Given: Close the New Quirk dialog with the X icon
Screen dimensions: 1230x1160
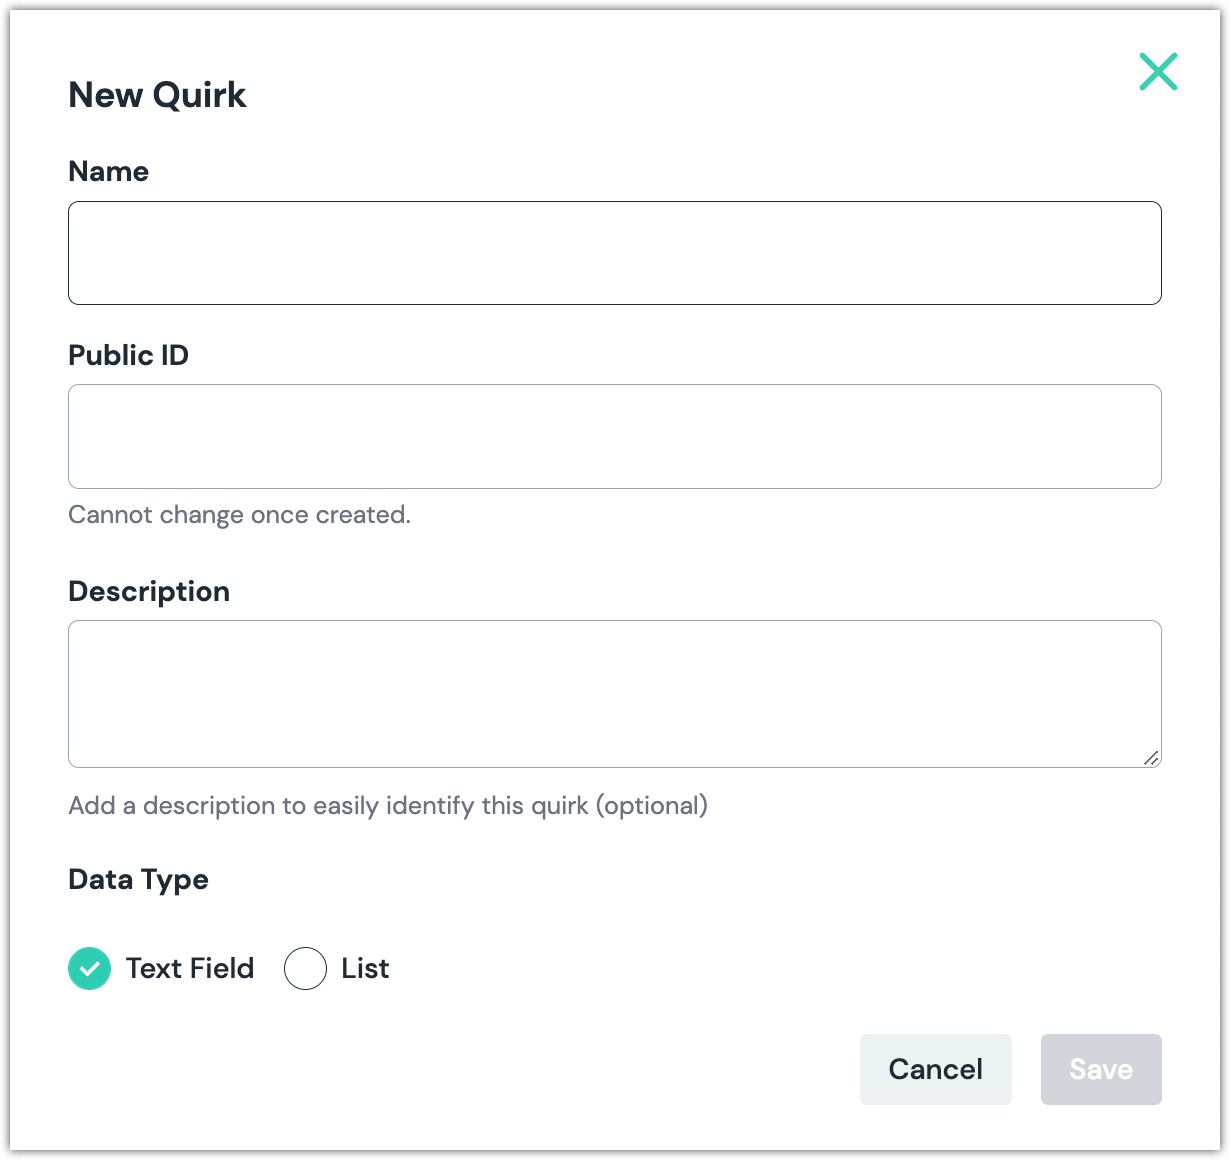Looking at the screenshot, I should (1158, 72).
